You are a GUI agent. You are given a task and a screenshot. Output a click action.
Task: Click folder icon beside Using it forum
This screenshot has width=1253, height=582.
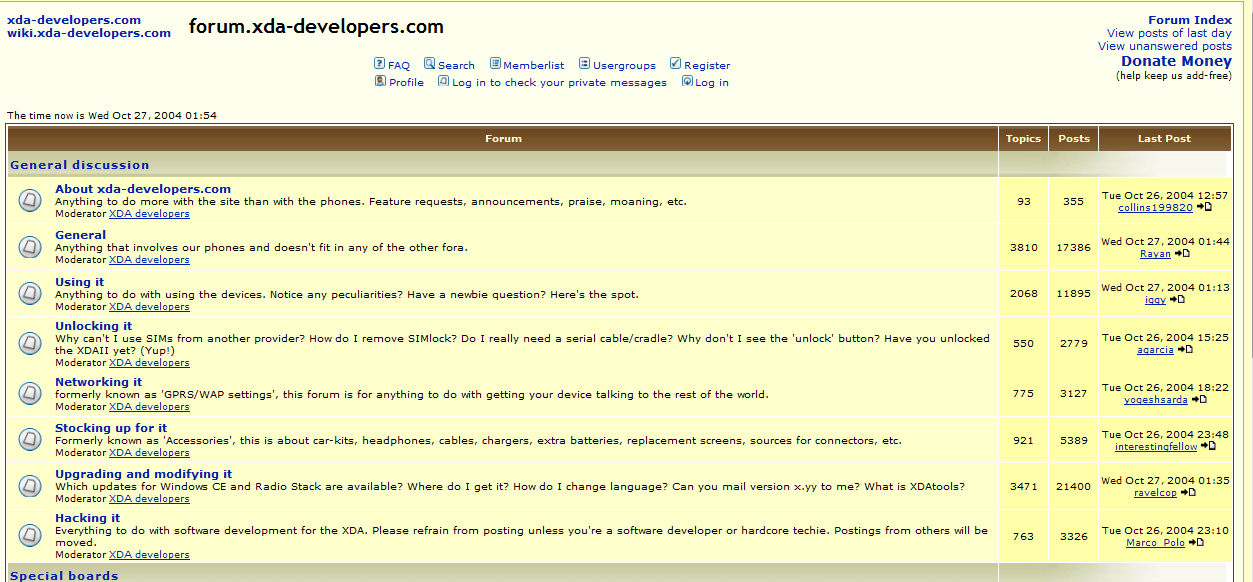pos(30,294)
